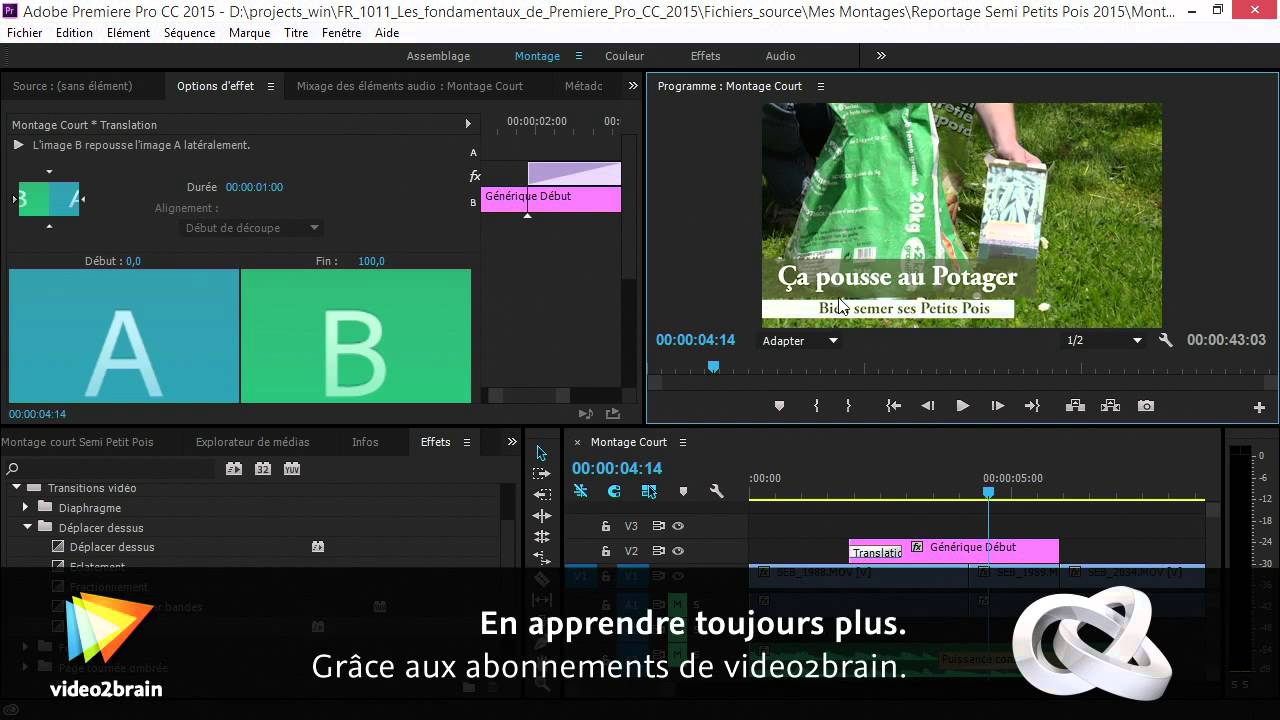Open the Effets workspace tab
Screen dimensions: 1280x720
[x=705, y=56]
